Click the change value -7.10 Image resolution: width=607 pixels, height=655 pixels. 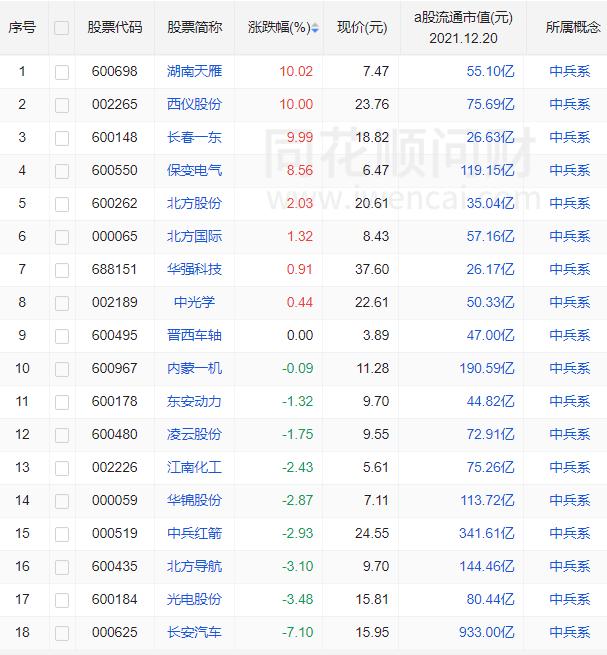pos(297,632)
